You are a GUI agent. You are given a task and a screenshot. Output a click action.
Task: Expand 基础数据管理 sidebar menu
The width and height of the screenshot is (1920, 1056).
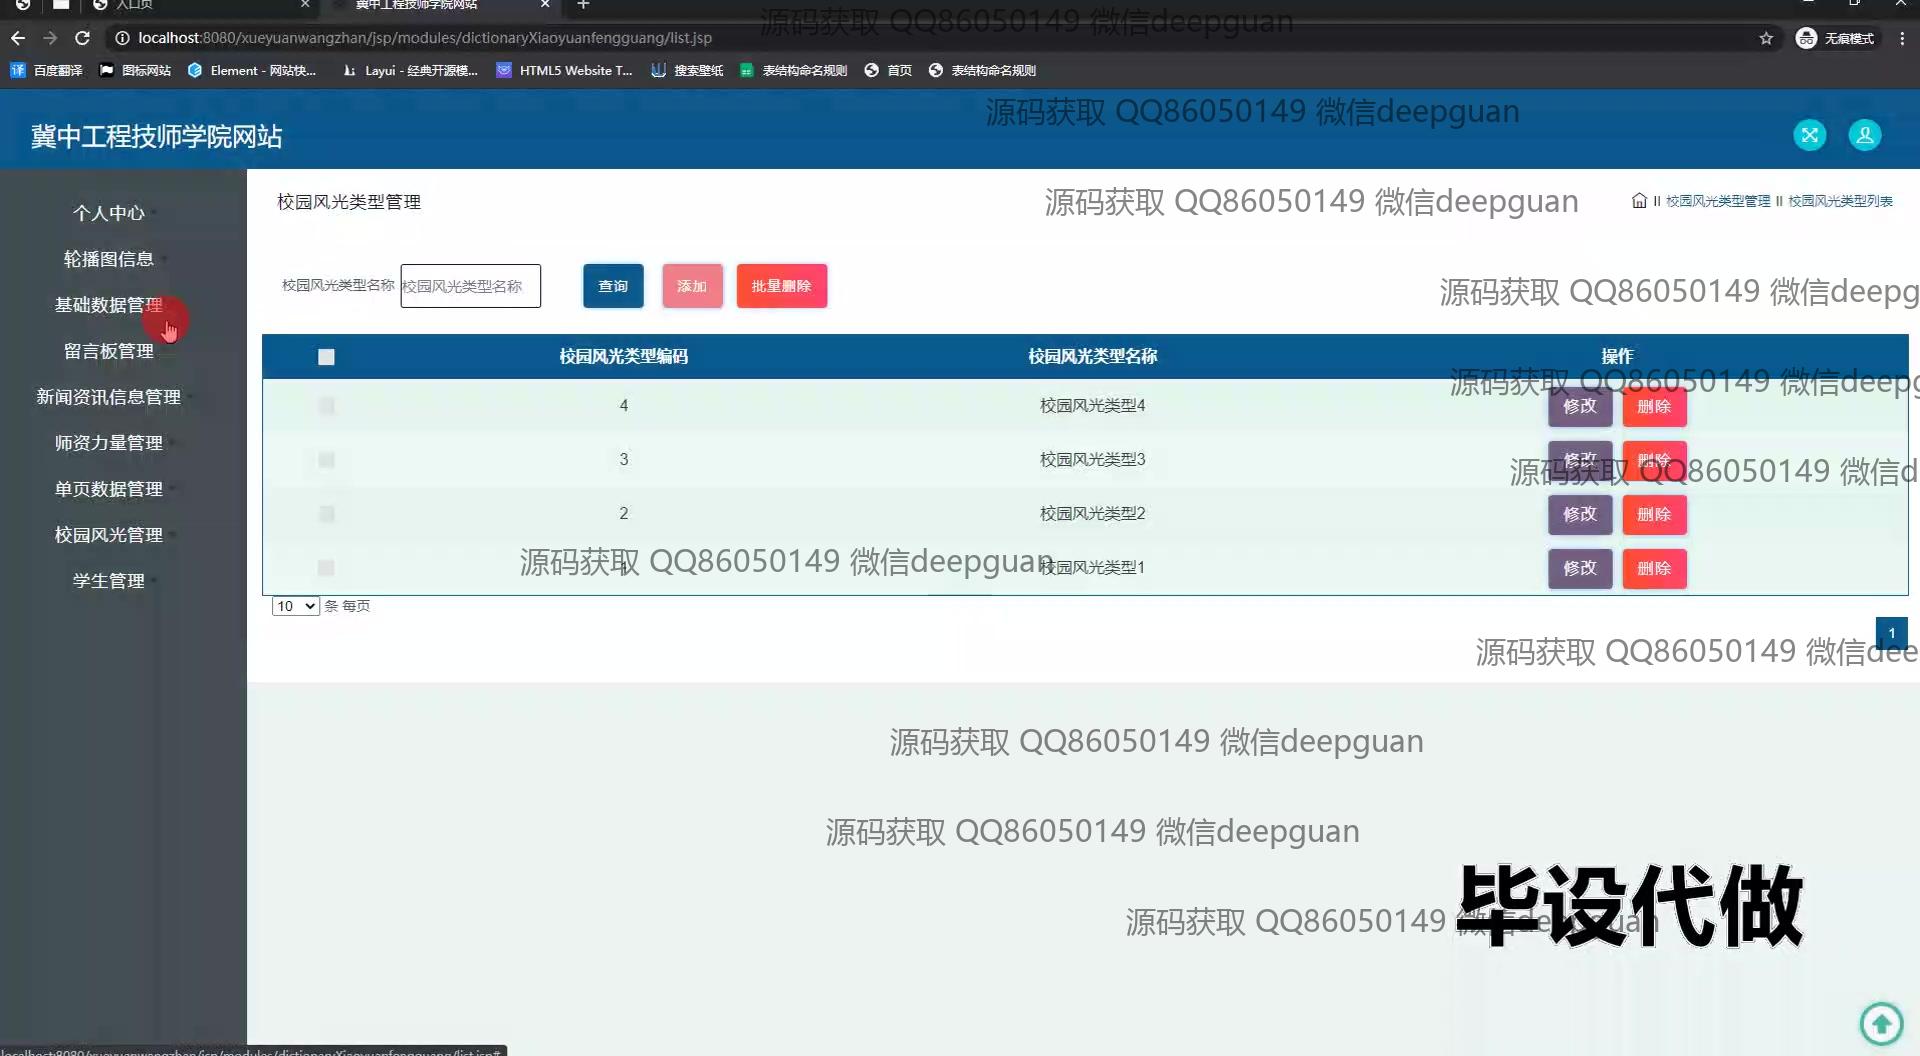(x=108, y=305)
